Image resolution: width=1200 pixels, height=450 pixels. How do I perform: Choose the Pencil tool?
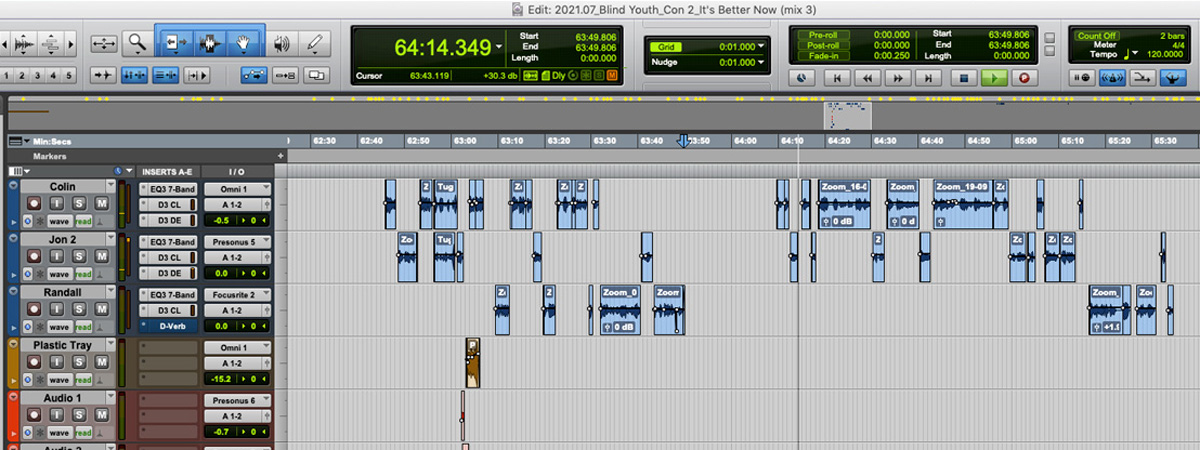point(314,43)
